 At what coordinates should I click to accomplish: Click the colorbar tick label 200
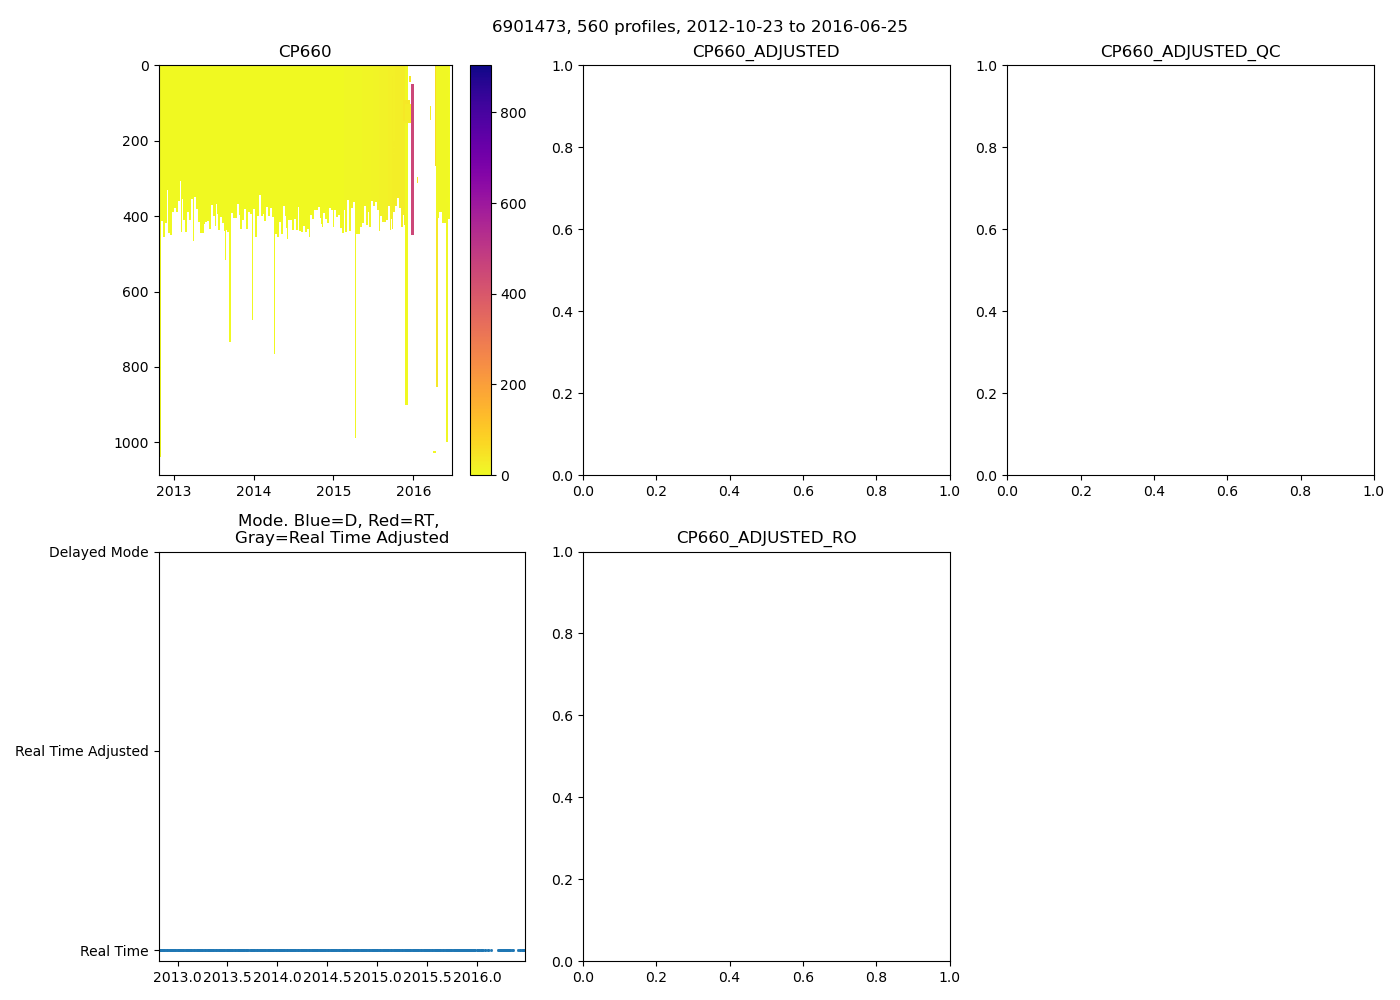point(513,385)
